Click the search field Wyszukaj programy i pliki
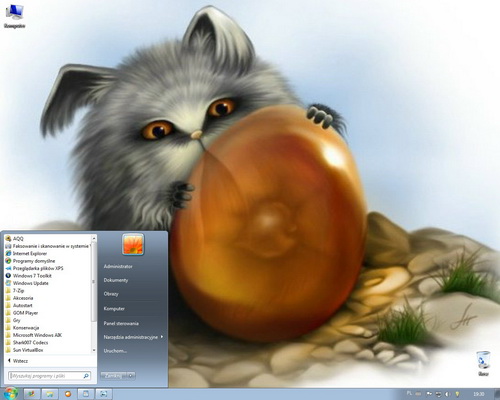 coord(49,376)
